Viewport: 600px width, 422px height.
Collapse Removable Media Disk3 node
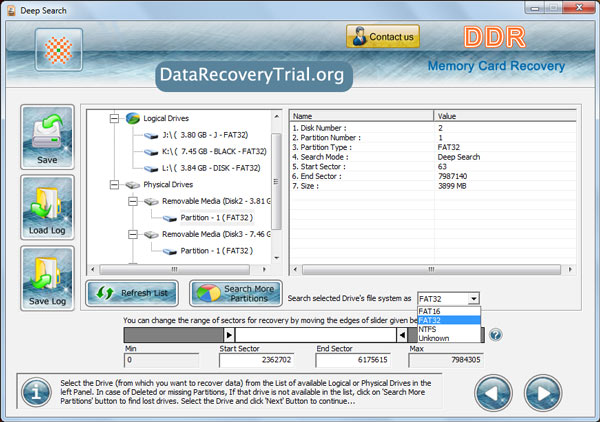[x=132, y=234]
